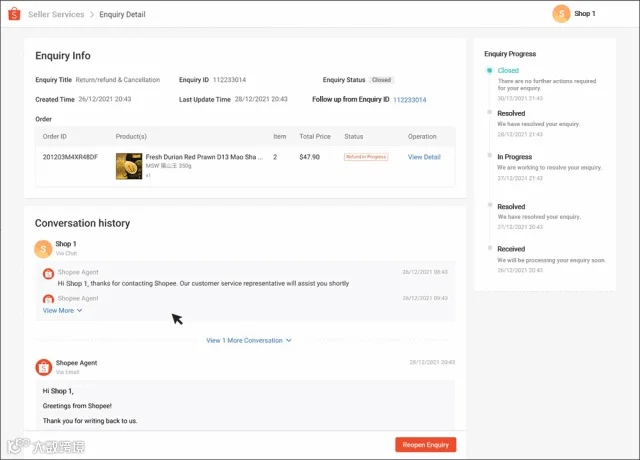Click the Closed progress status dot
The image size is (640, 460).
coord(489,70)
